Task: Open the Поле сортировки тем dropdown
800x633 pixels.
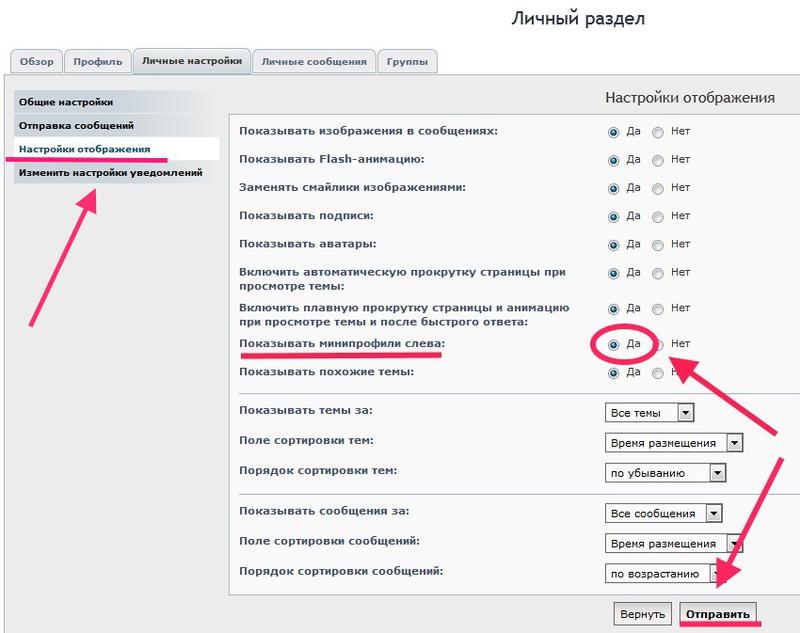Action: [673, 443]
